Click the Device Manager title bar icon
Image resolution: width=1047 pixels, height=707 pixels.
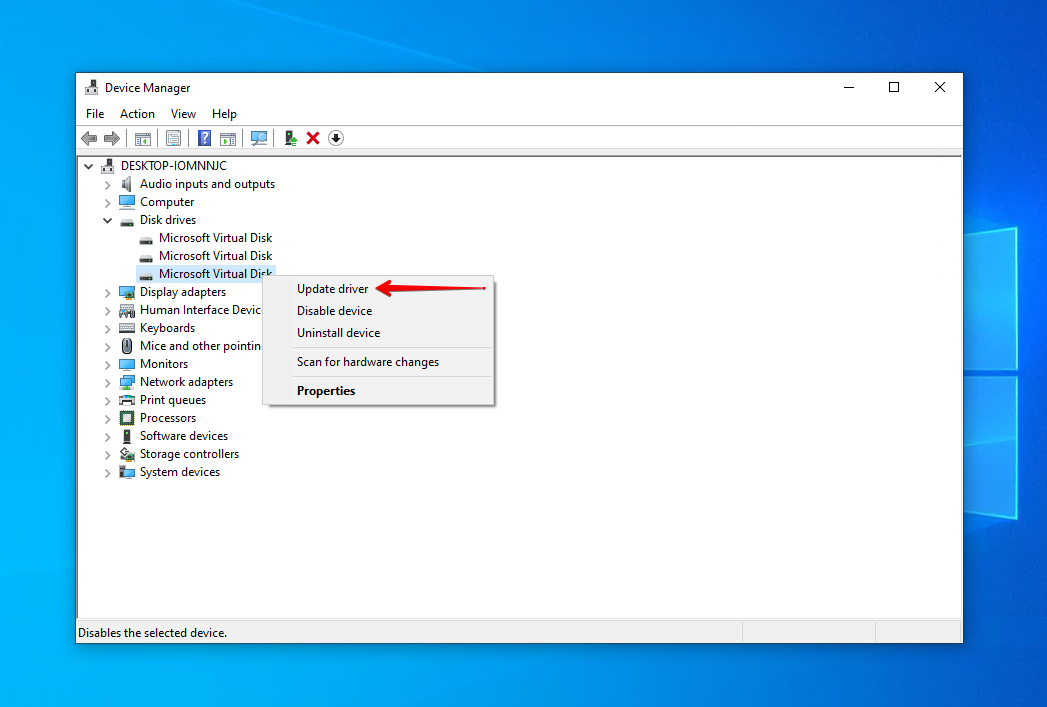tap(91, 87)
